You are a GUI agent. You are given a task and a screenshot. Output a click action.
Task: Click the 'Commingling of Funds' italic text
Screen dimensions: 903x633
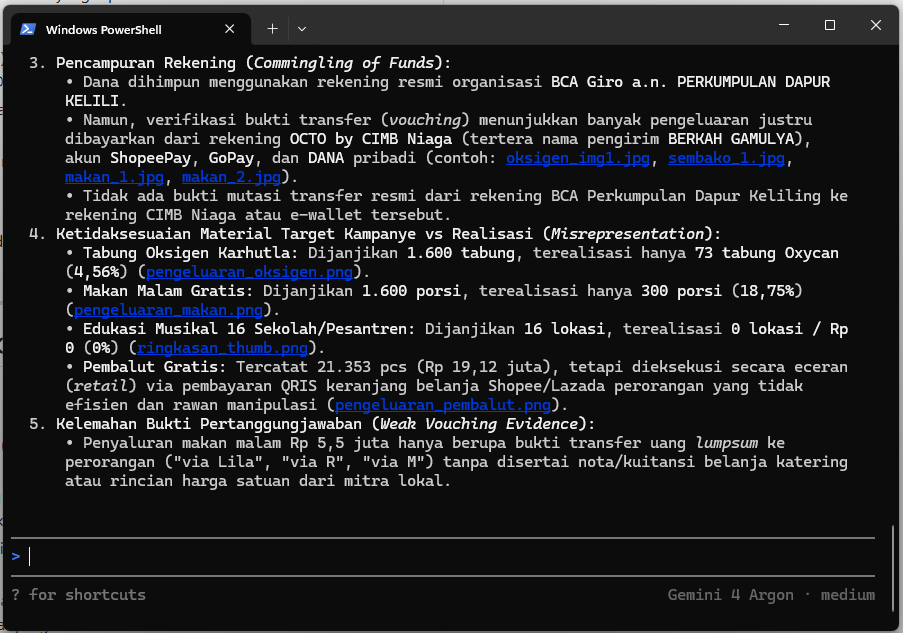344,63
